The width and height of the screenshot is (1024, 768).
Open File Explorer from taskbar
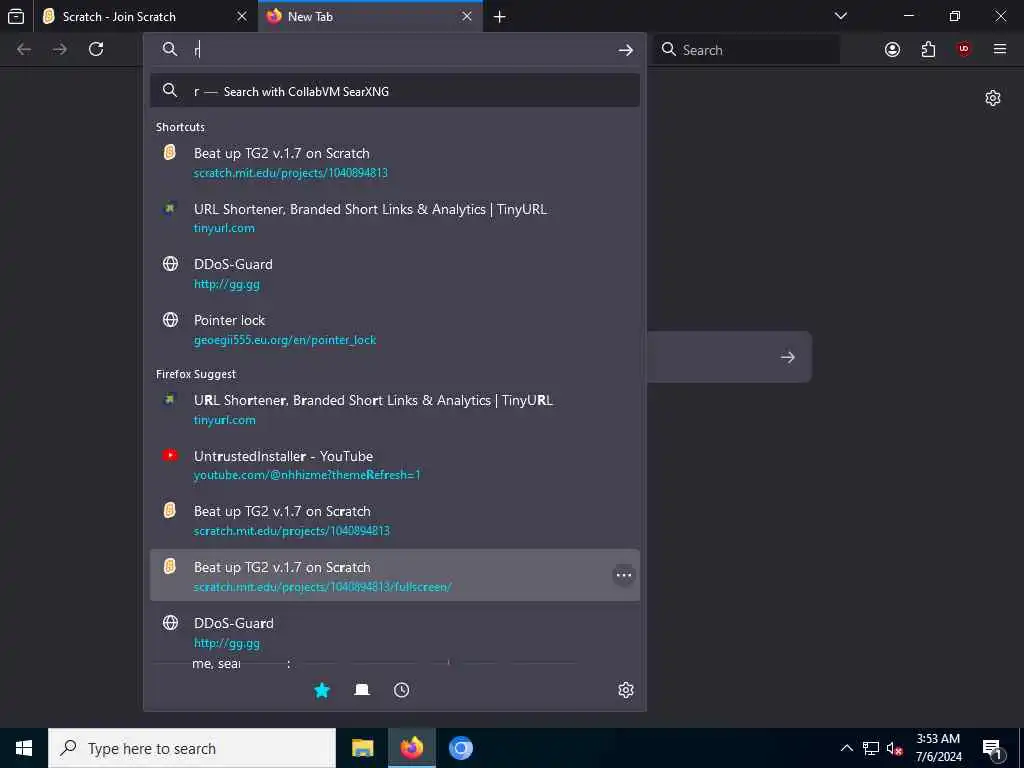[362, 748]
